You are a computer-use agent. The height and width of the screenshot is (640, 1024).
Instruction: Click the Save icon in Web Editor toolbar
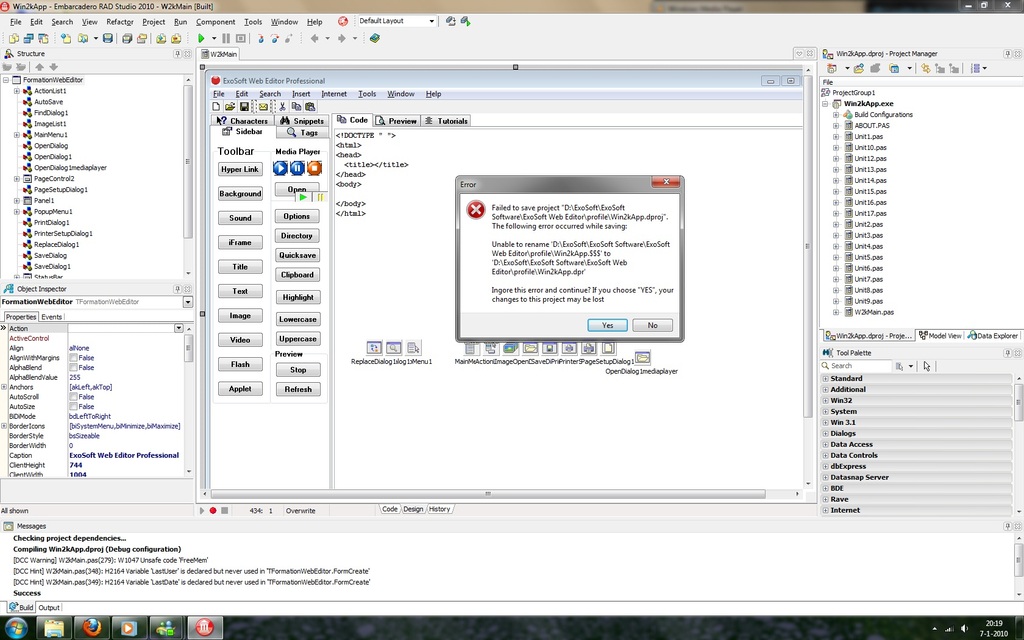coord(244,105)
